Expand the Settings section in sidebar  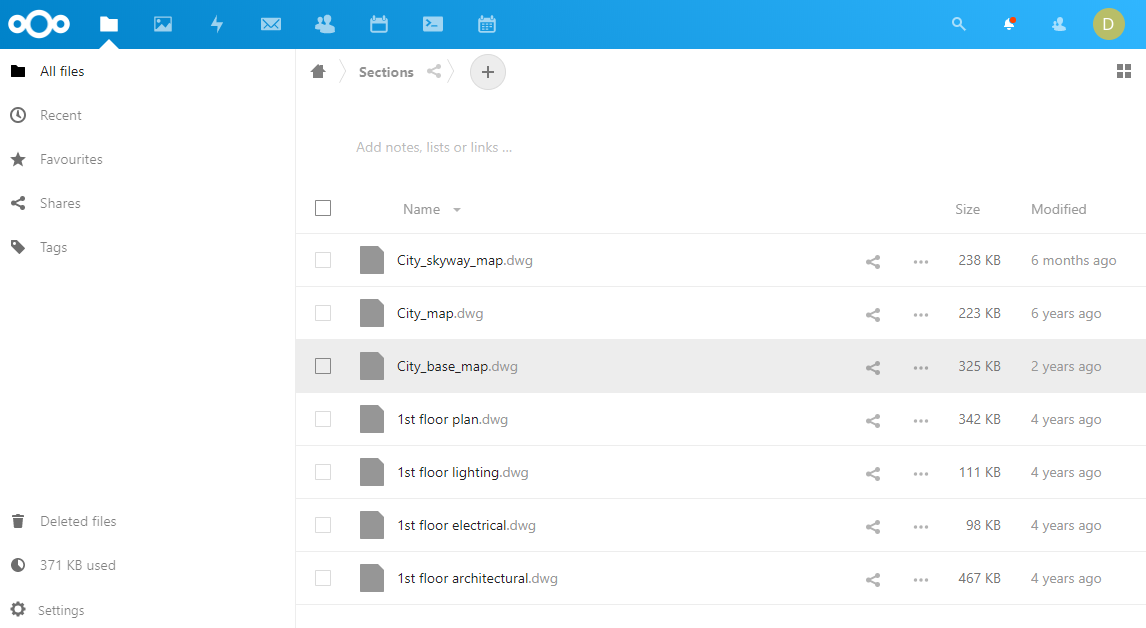pos(61,610)
